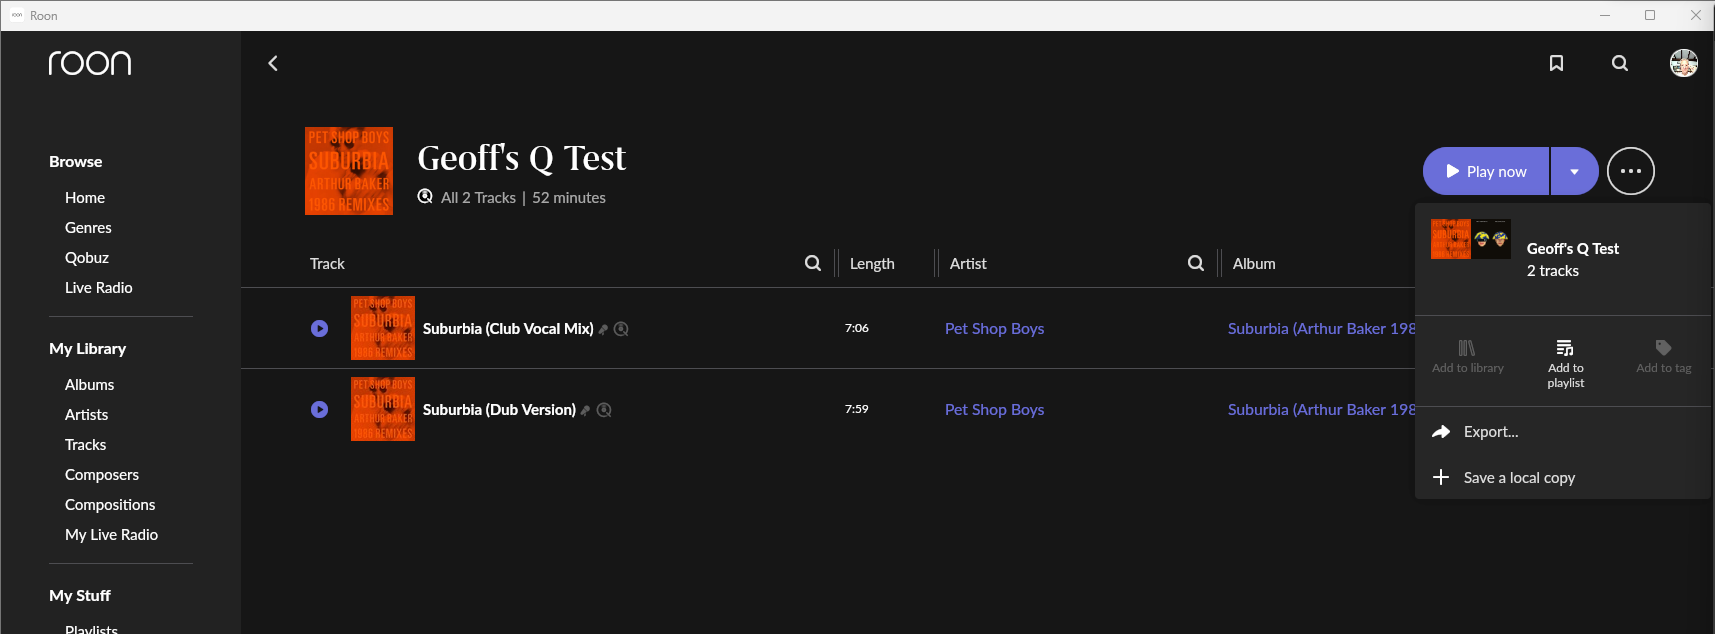
Task: Click the Length column header
Action: 872,263
